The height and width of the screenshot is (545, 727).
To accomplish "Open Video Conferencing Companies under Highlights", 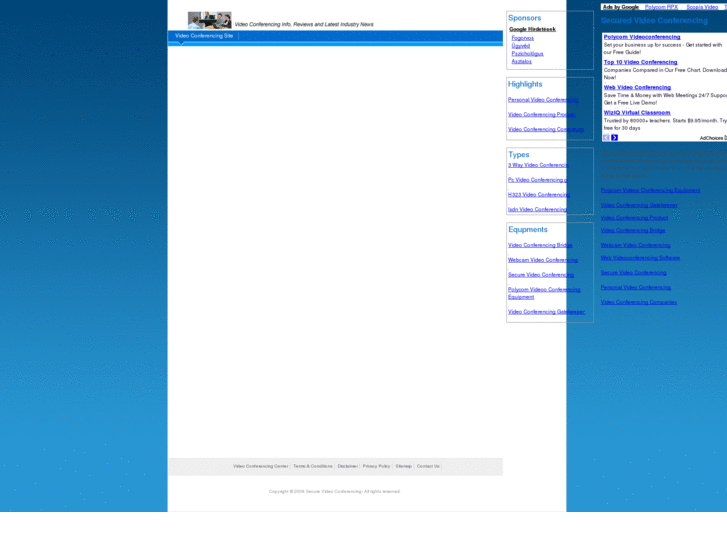I will [546, 129].
